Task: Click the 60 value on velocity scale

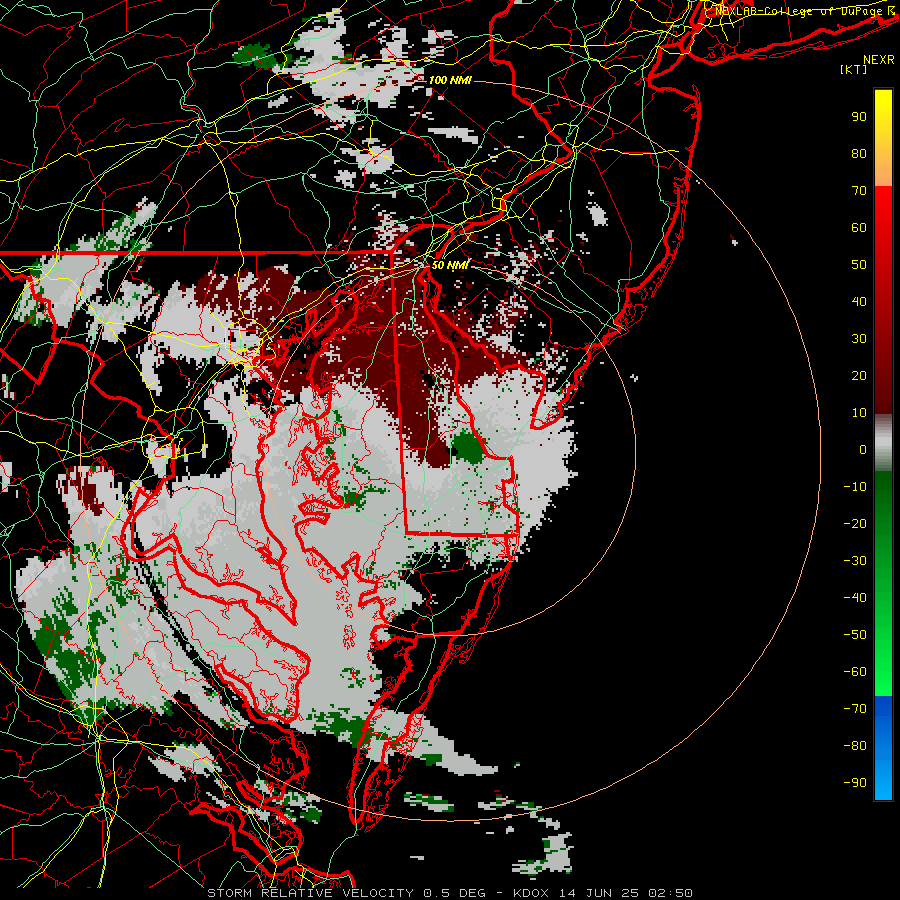Action: [x=859, y=227]
